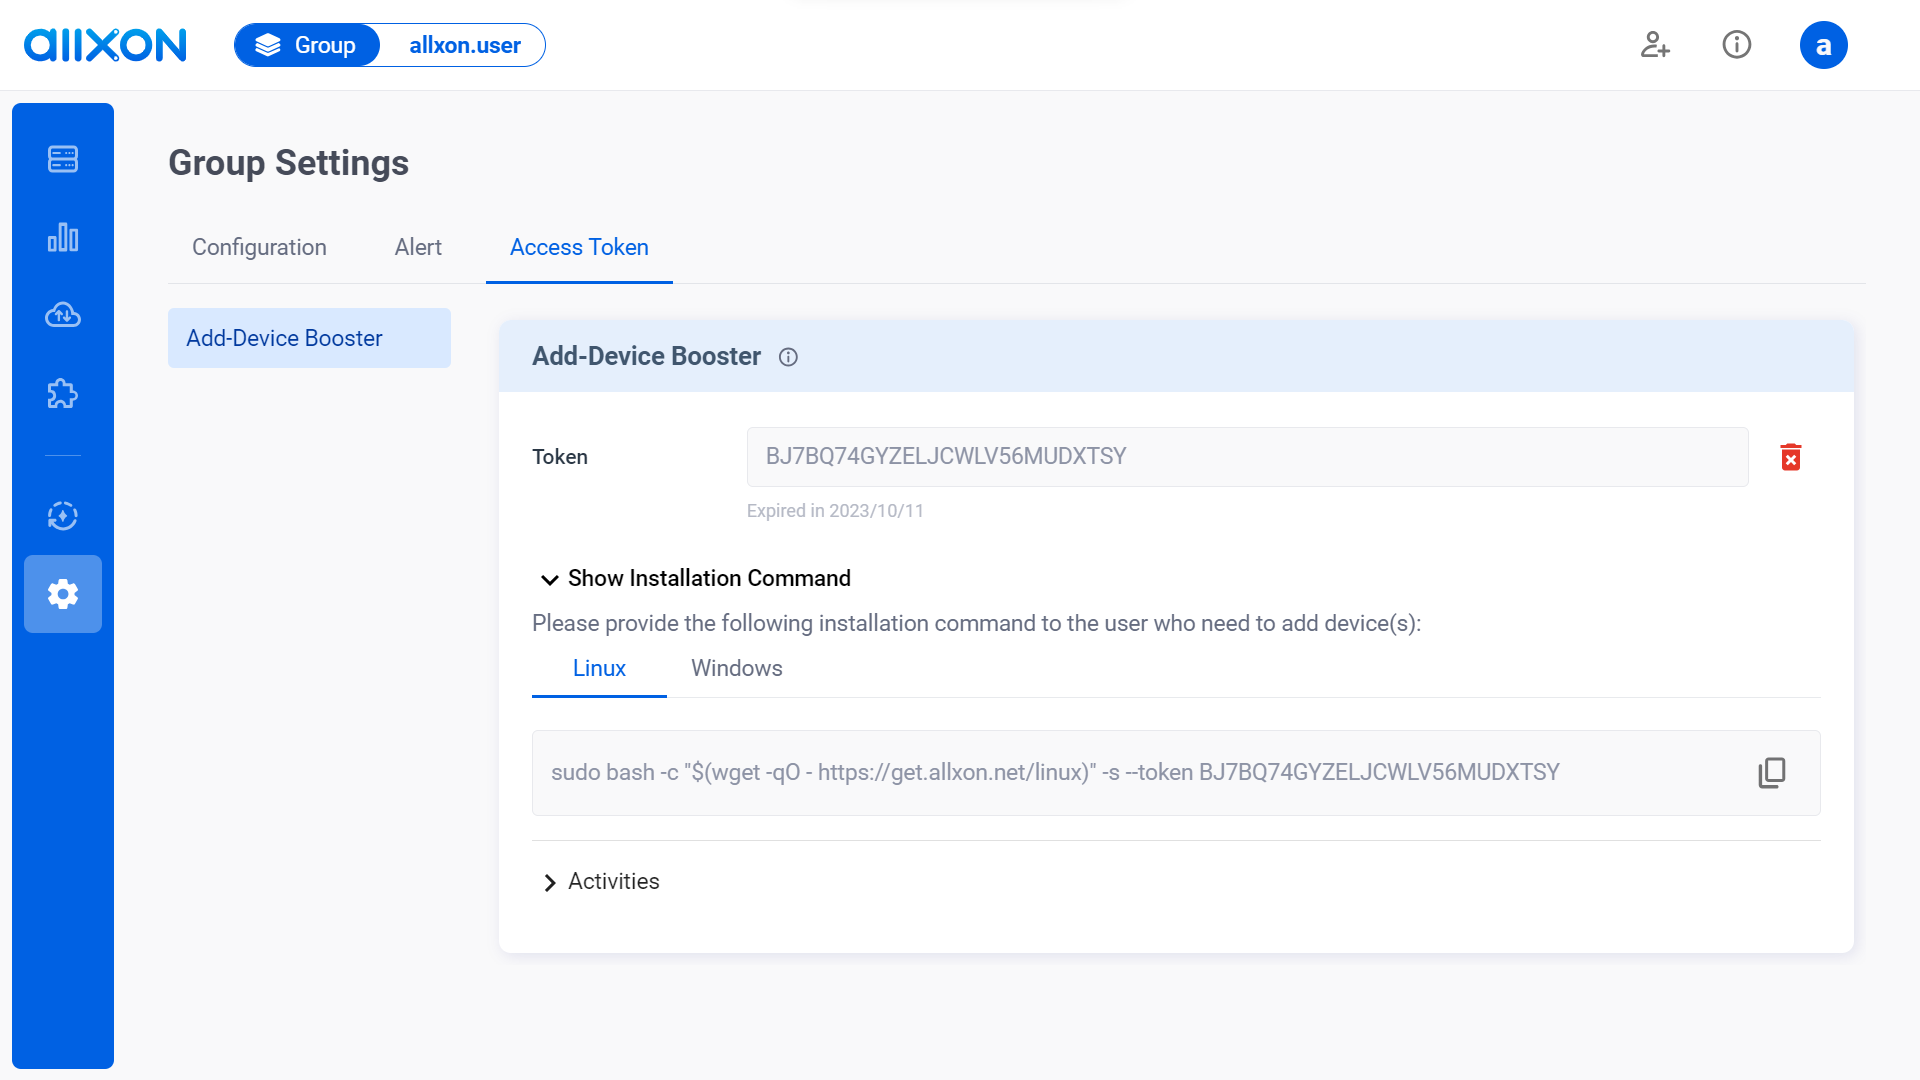Select Add-Device Booster in the side list
1920x1080 pixels.
tap(309, 338)
